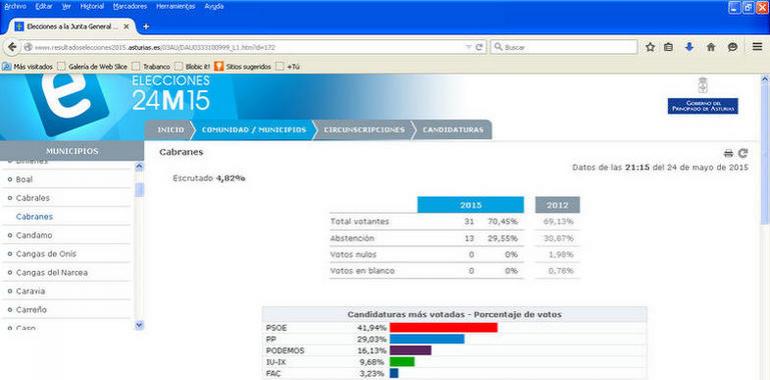Open the URL history dropdown arrow

[468, 47]
